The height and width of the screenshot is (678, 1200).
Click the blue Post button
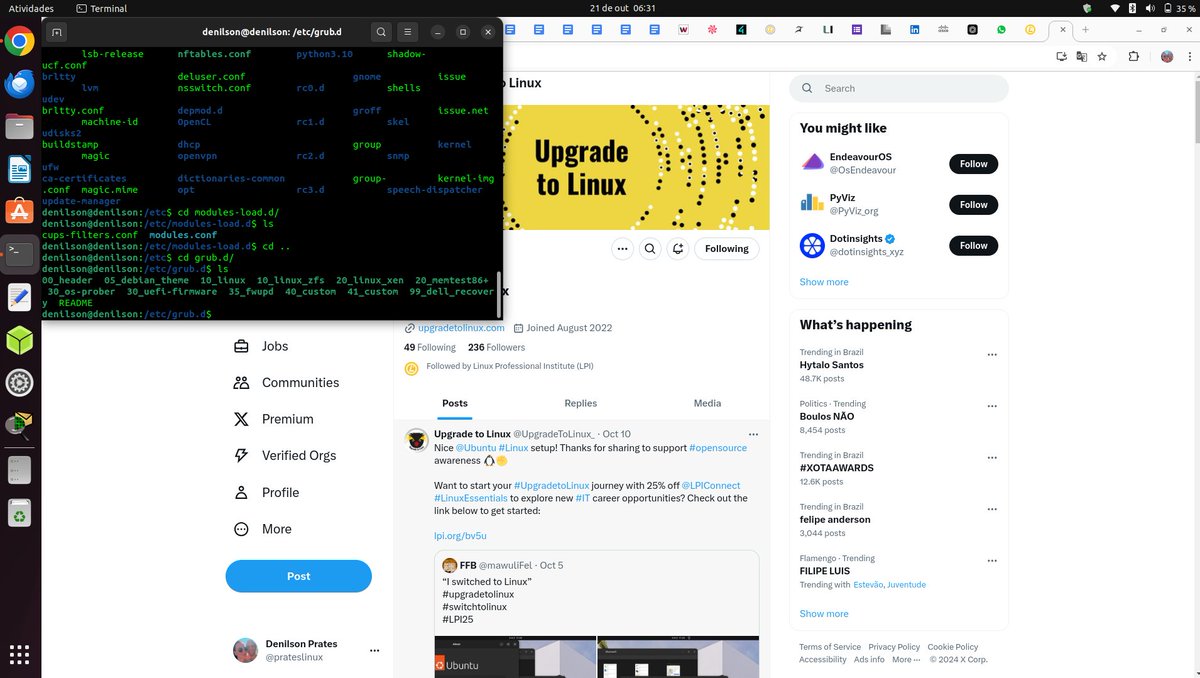coord(298,576)
